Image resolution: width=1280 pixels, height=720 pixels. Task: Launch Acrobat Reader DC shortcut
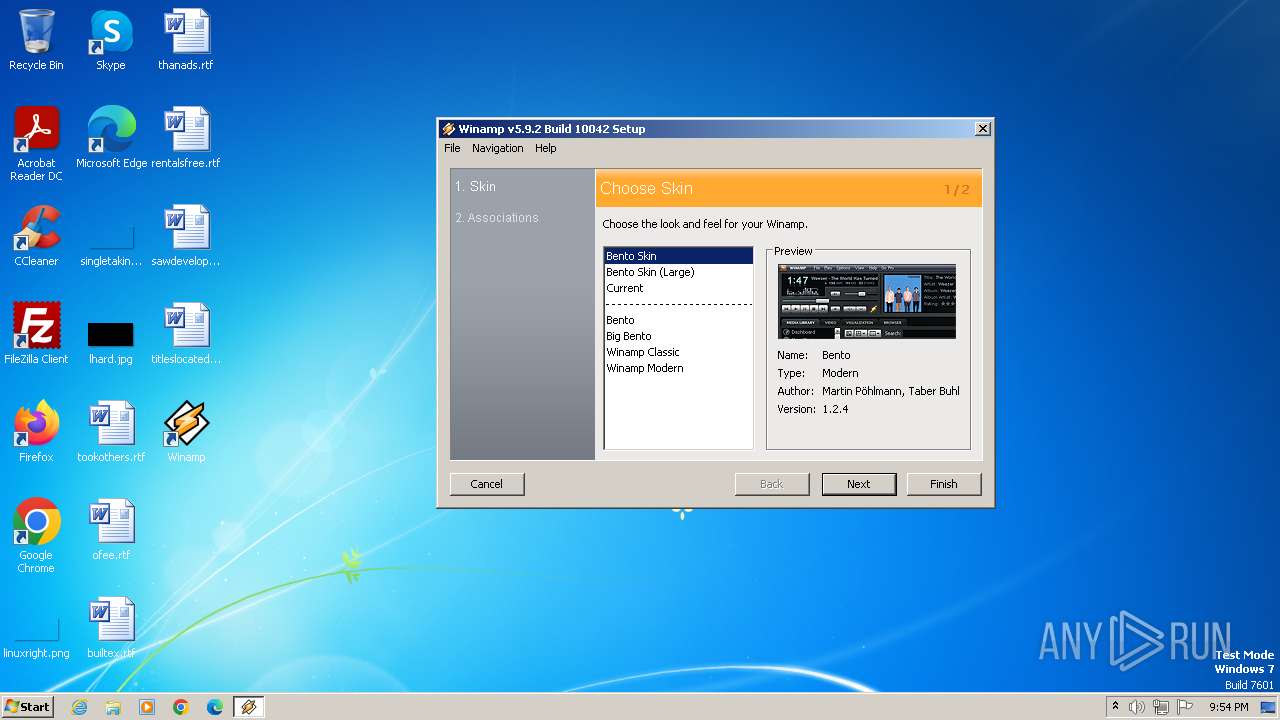point(36,144)
